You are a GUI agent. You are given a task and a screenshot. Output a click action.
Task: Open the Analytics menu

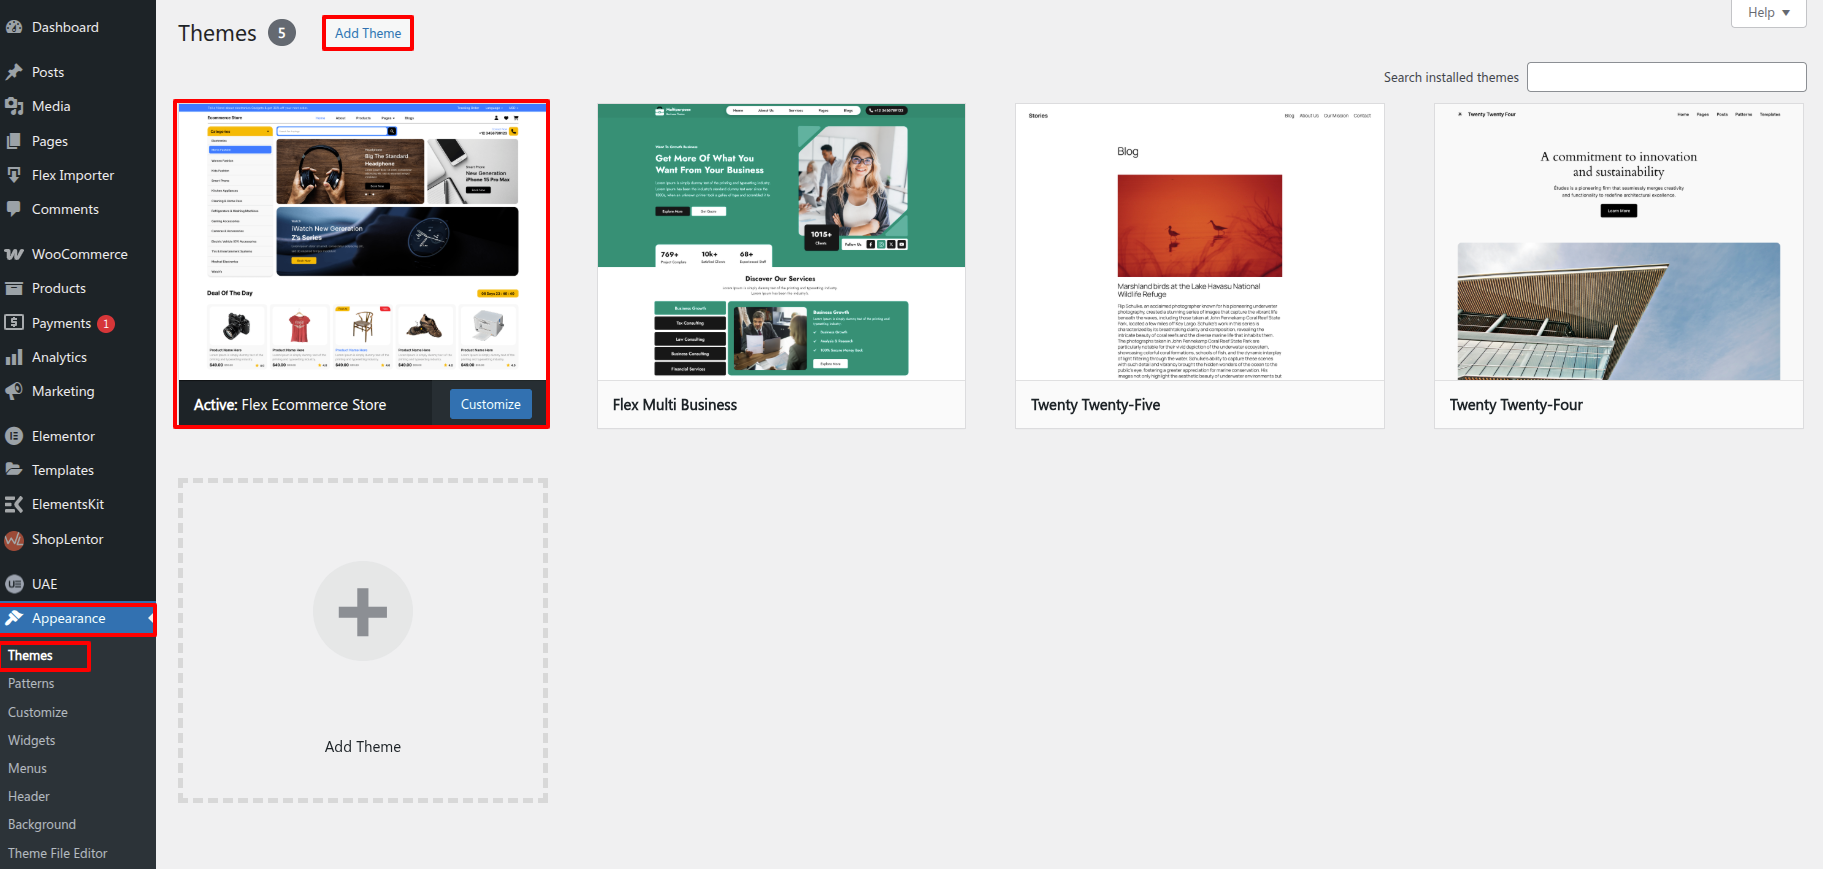pyautogui.click(x=59, y=357)
